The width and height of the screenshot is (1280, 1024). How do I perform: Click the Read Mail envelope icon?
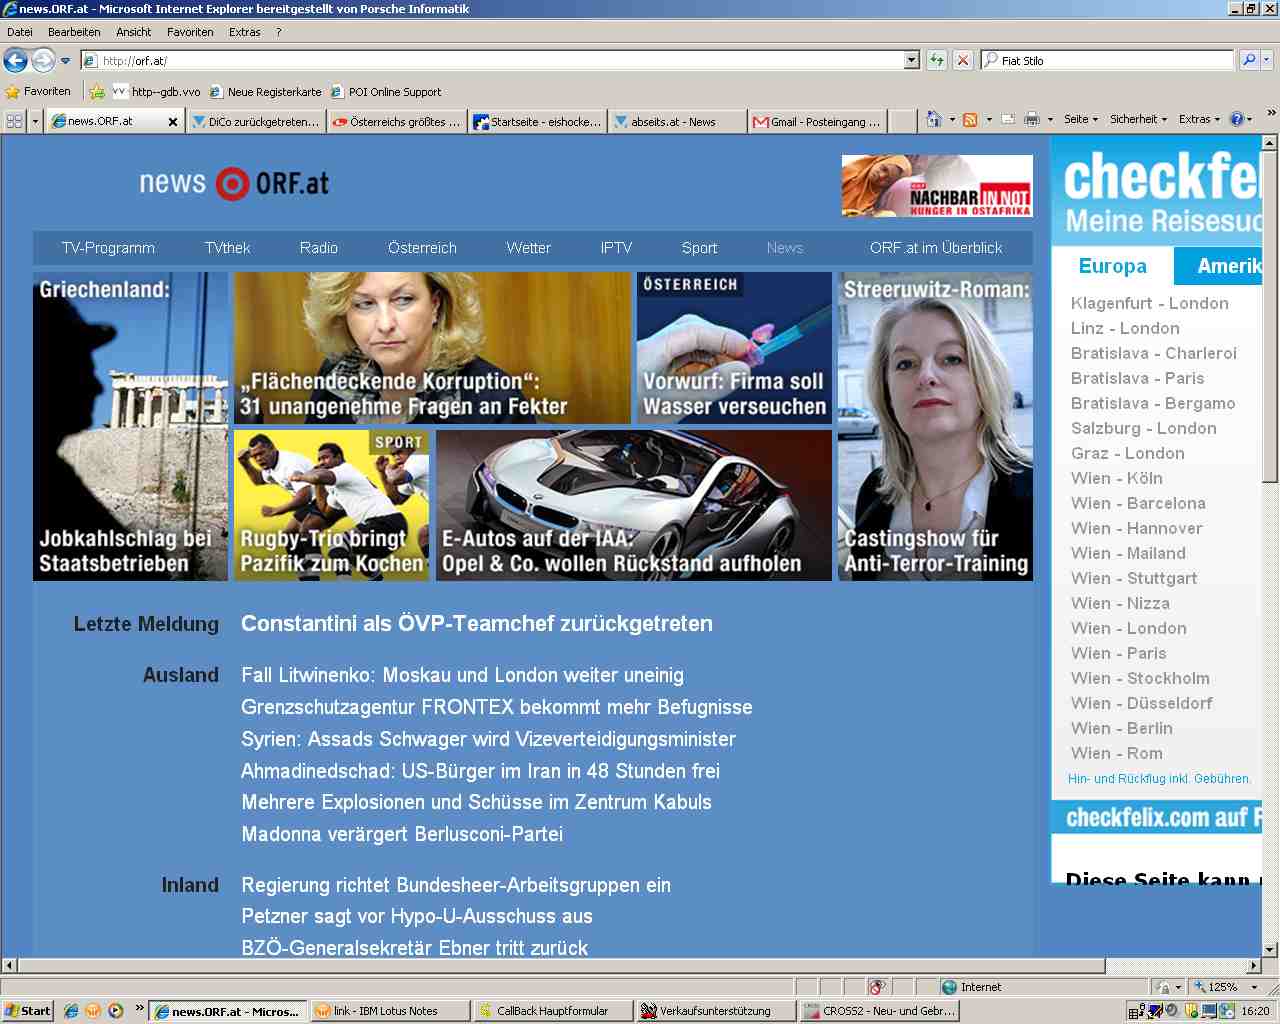[1008, 120]
